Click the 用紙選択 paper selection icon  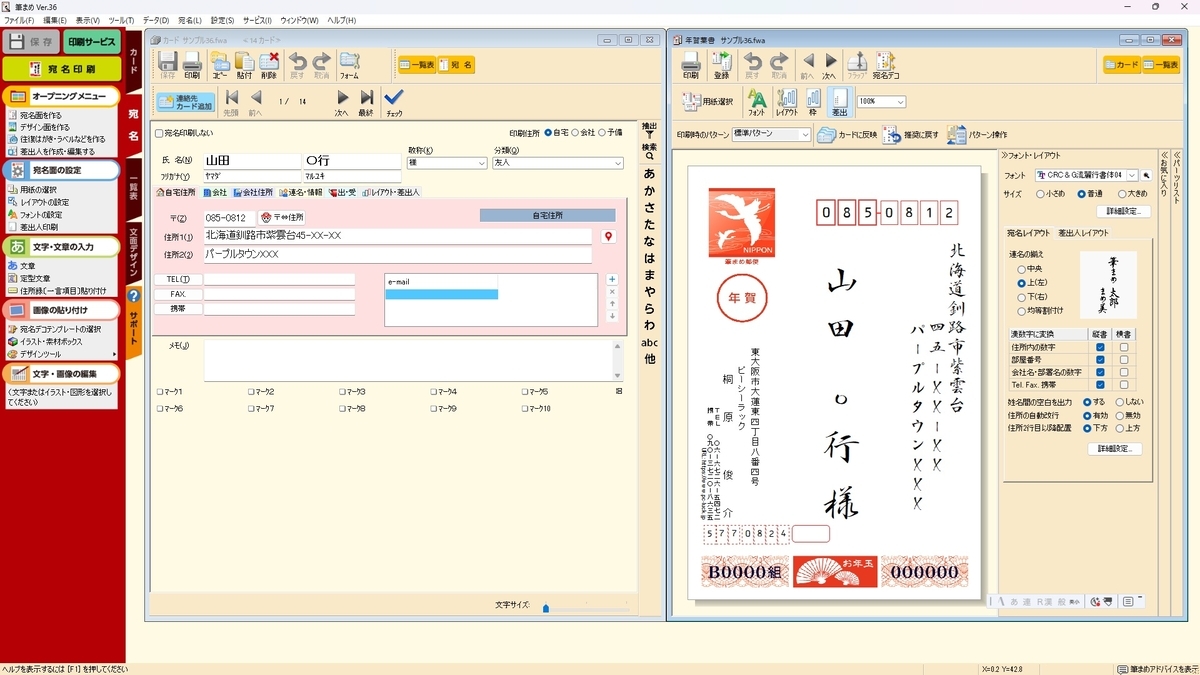point(709,101)
